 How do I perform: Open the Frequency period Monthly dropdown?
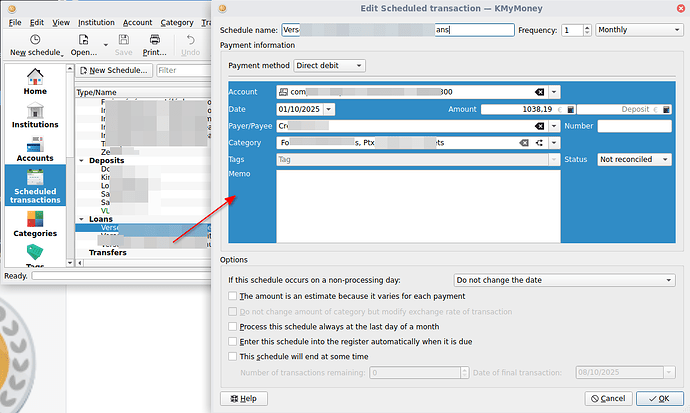(x=632, y=30)
